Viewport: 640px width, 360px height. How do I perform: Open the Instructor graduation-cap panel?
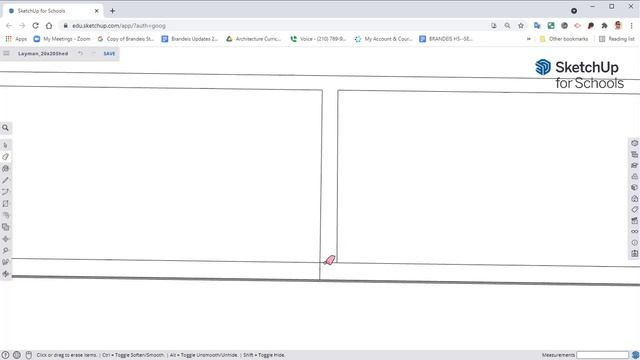[x=634, y=165]
